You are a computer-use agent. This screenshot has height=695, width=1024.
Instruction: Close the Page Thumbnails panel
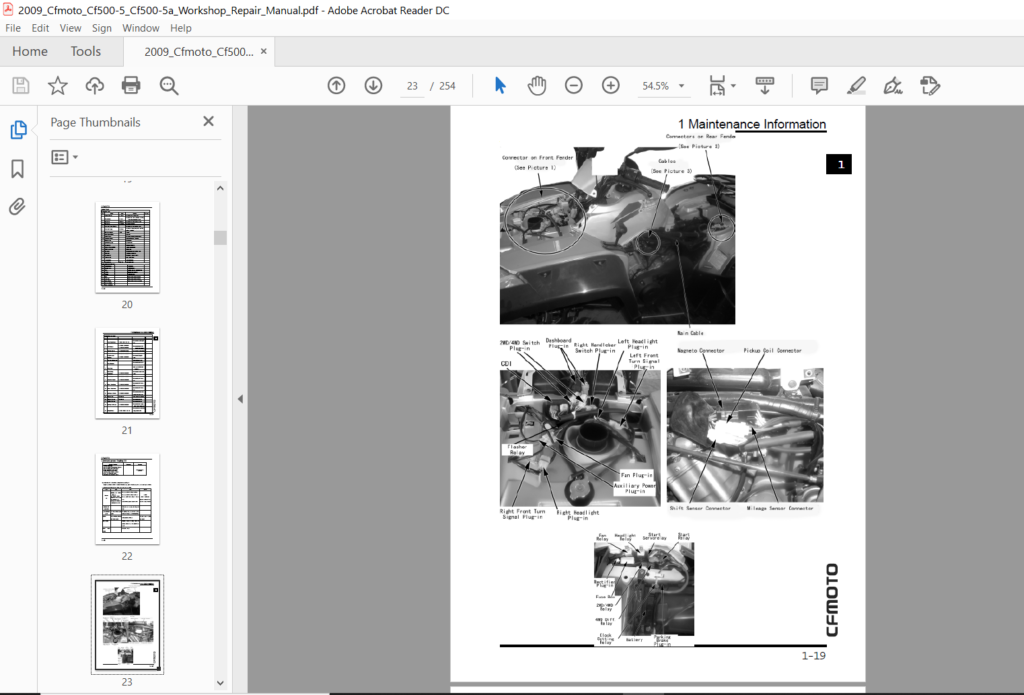208,121
